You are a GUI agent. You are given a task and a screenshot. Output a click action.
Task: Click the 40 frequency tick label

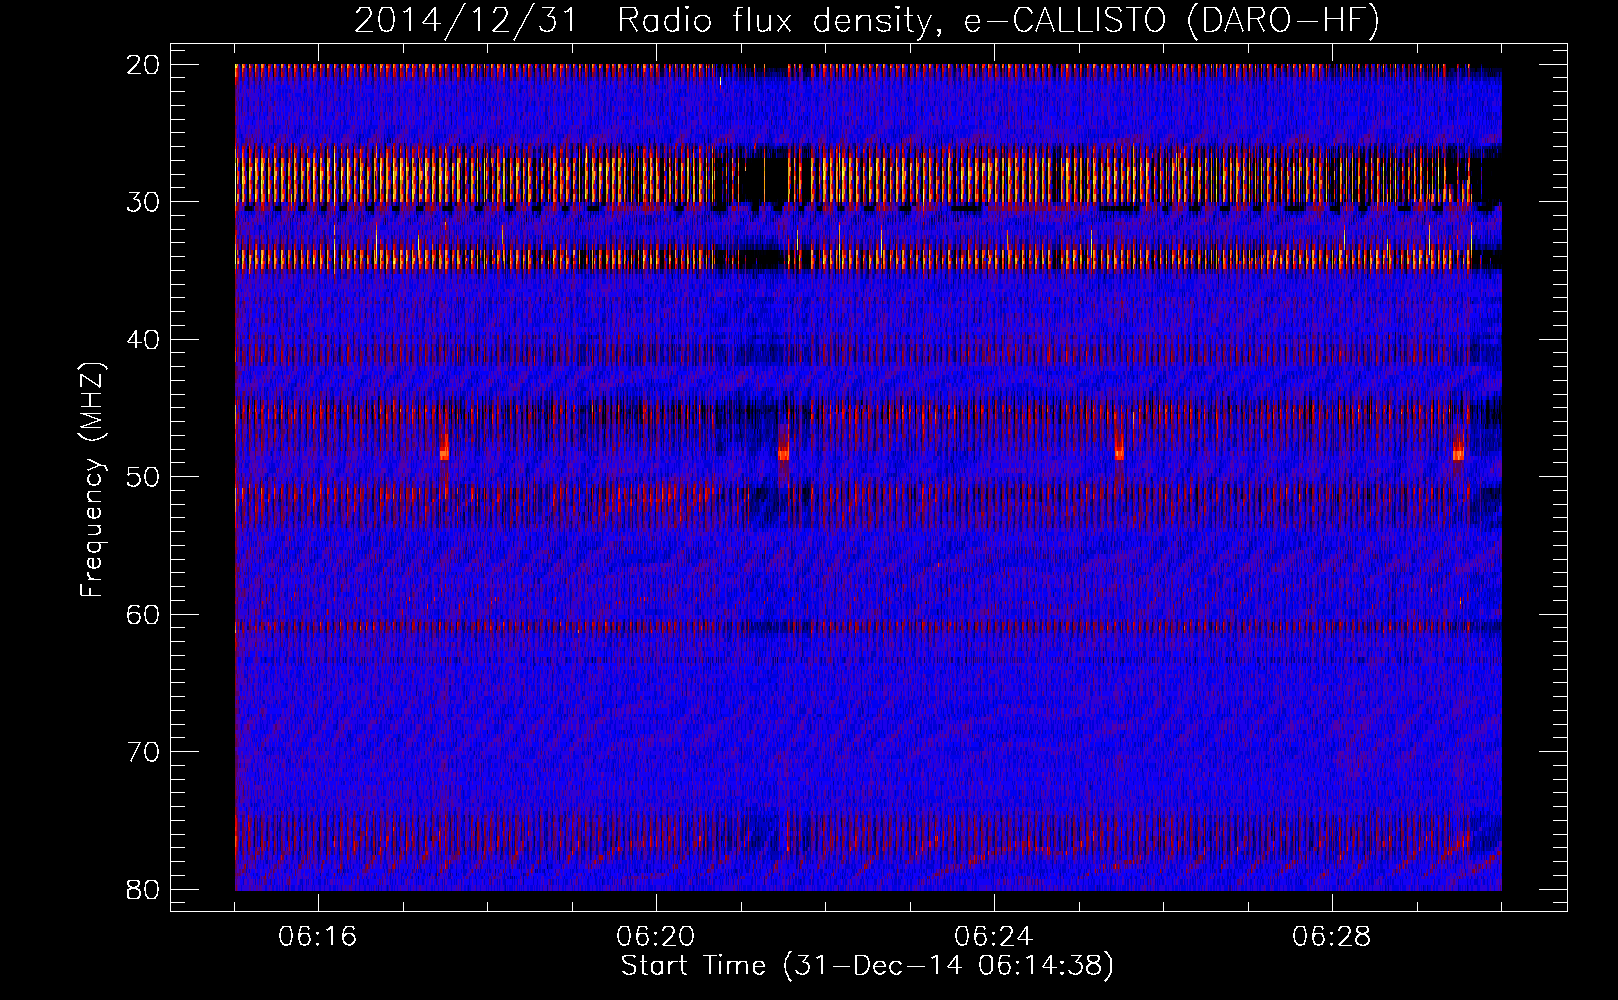[x=144, y=340]
